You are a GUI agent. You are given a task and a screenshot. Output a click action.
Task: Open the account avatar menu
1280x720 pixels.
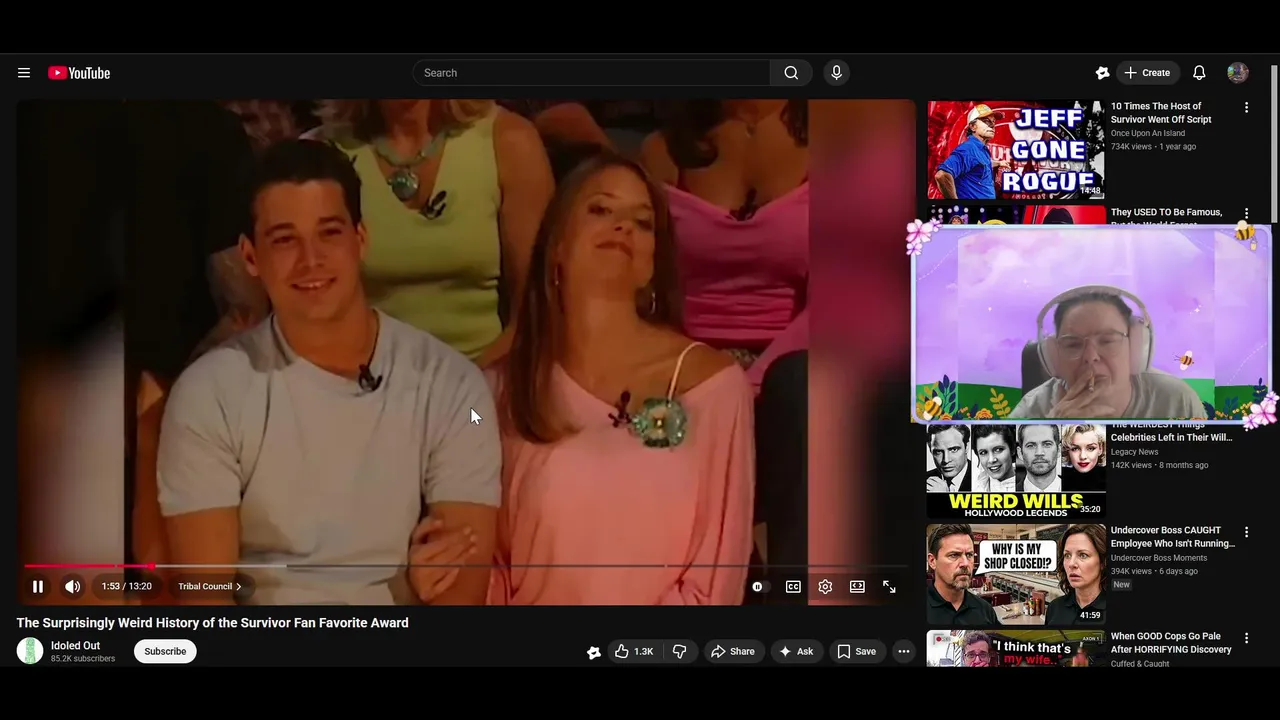click(1238, 73)
